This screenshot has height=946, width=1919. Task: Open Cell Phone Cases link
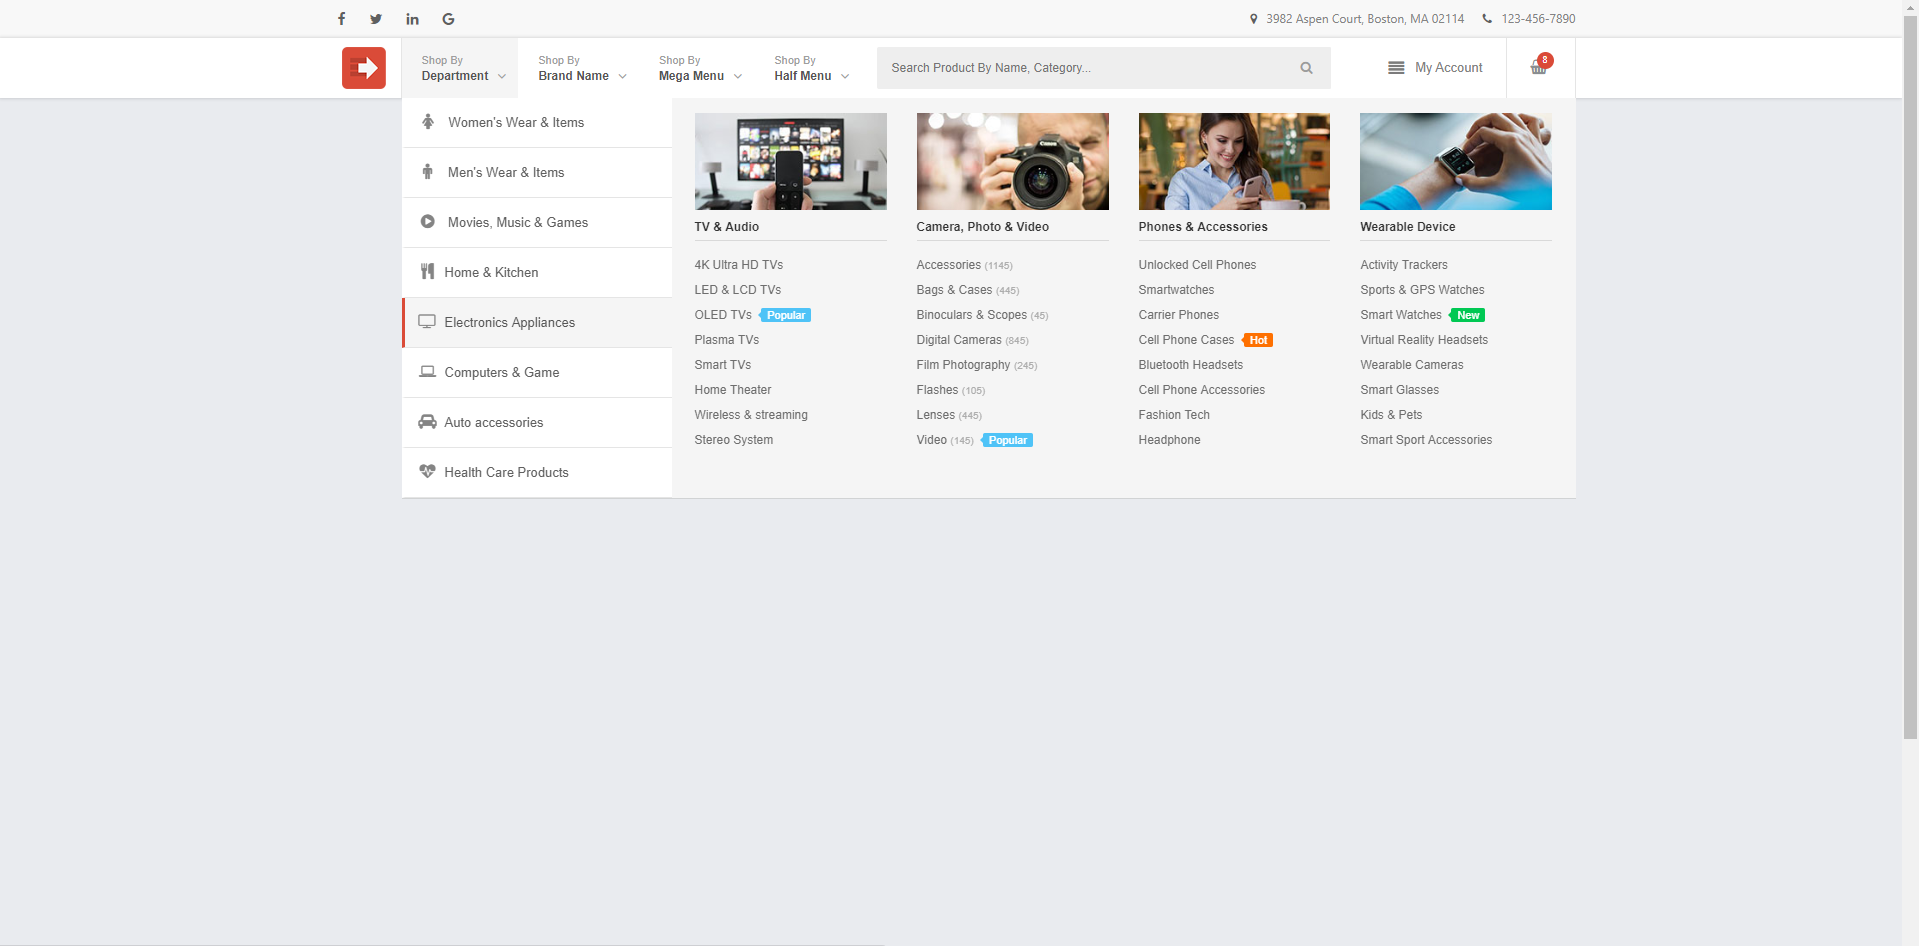(1186, 340)
